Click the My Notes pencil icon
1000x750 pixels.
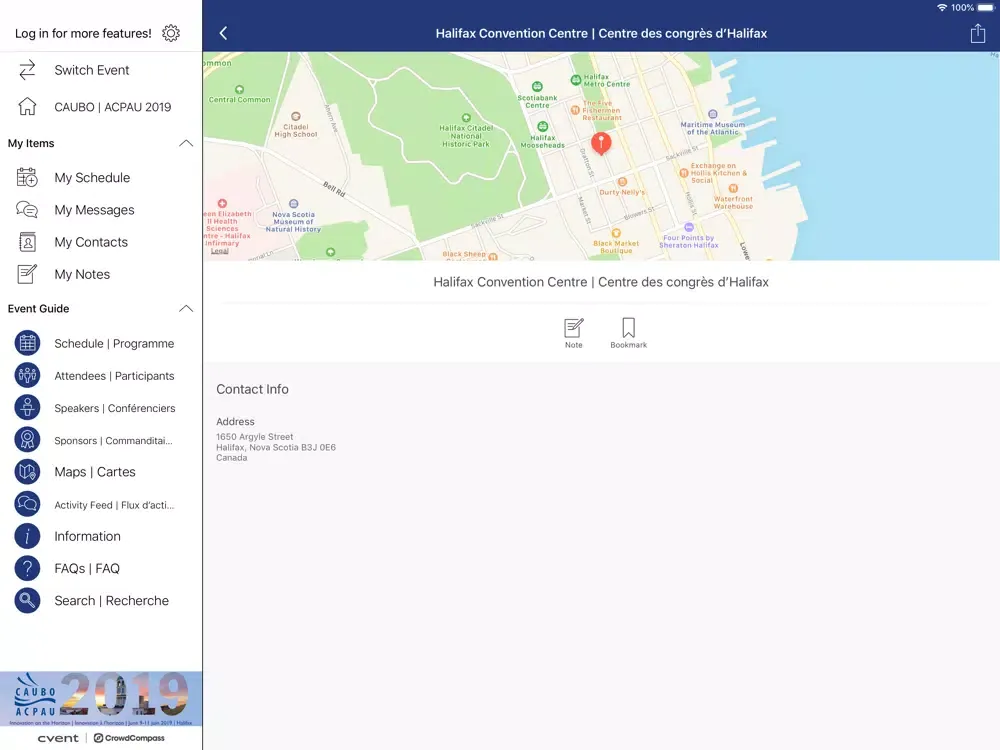click(27, 274)
